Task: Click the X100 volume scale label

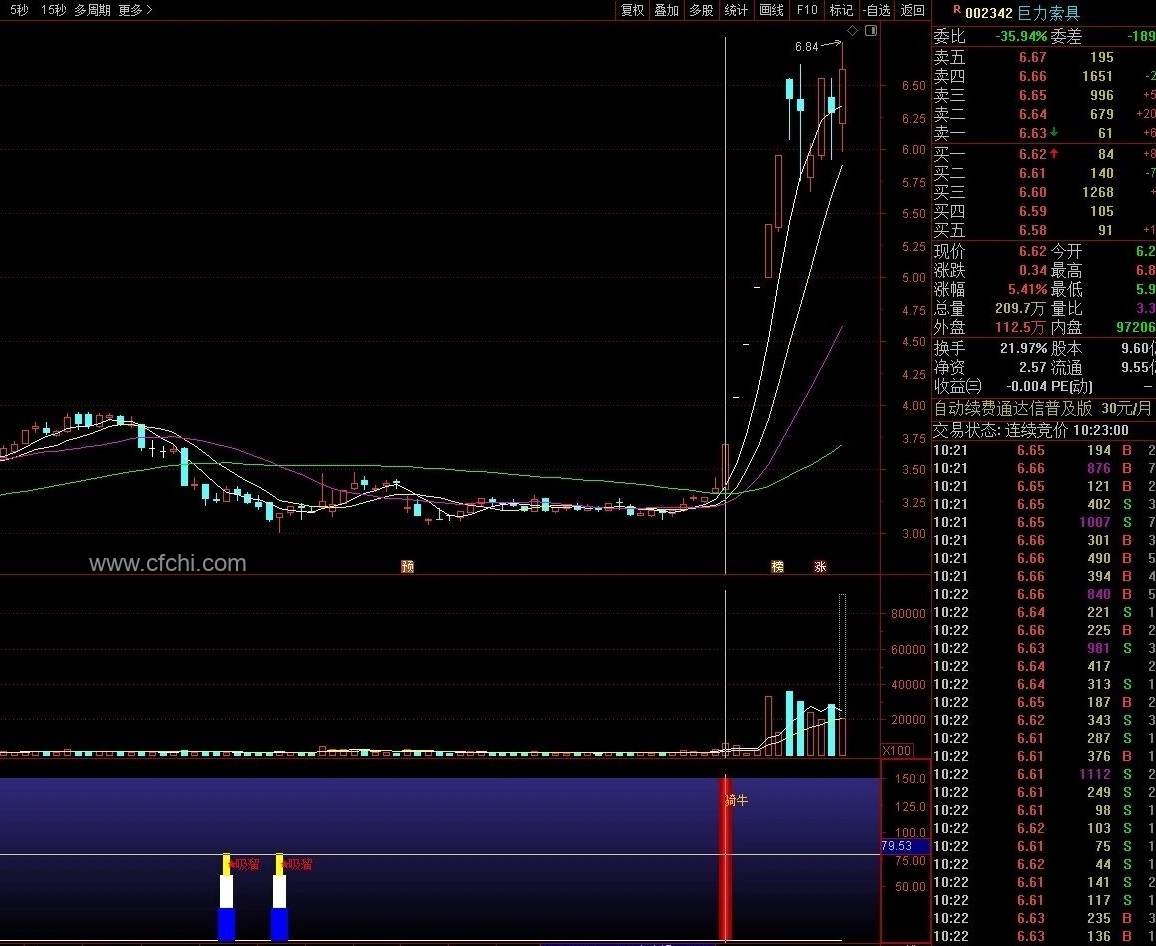Action: (x=897, y=750)
